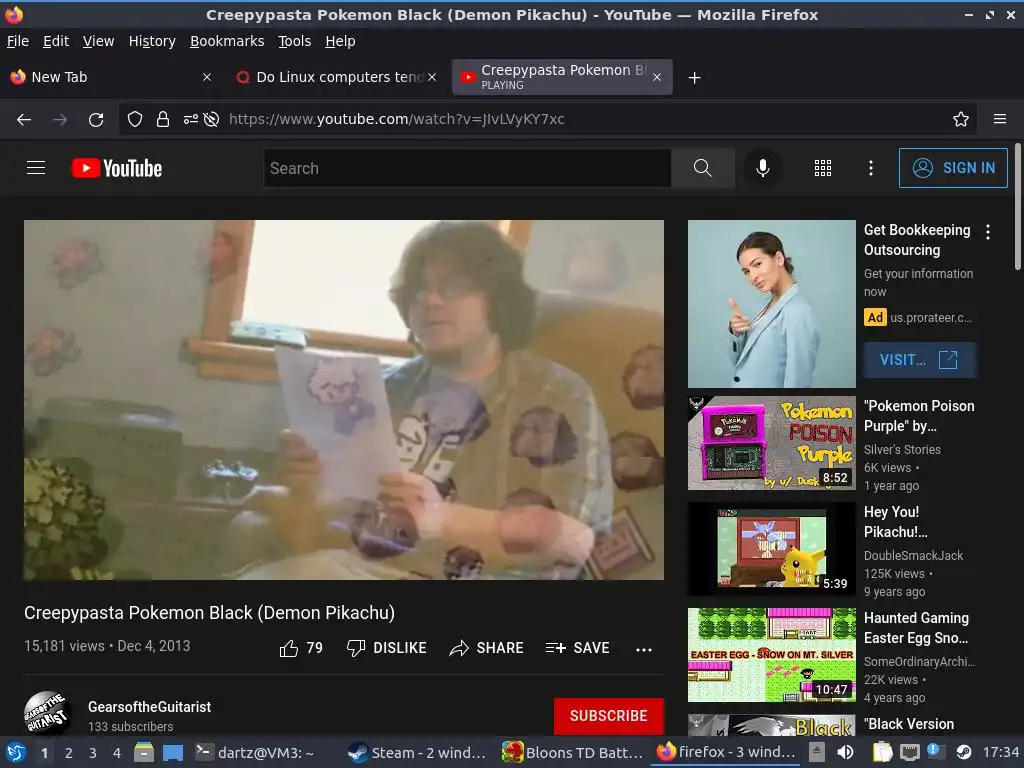Open GearsoftheGuitarist channel name link
This screenshot has width=1024, height=768.
150,707
